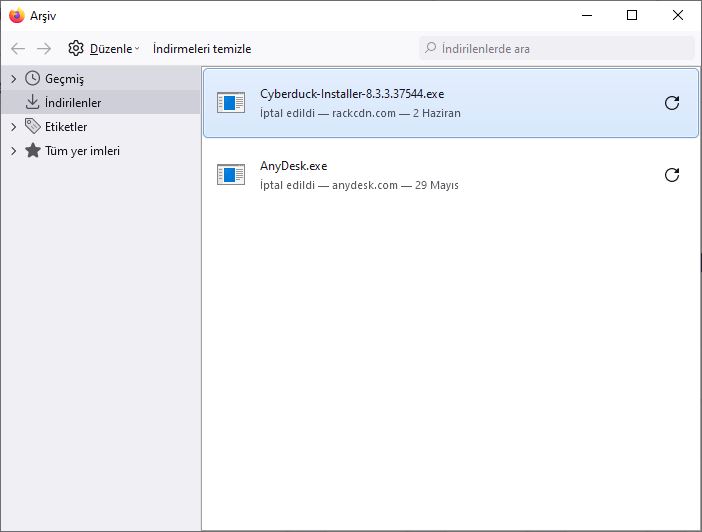The width and height of the screenshot is (702, 532).
Task: Click İndirmeleri temizle button
Action: click(202, 48)
